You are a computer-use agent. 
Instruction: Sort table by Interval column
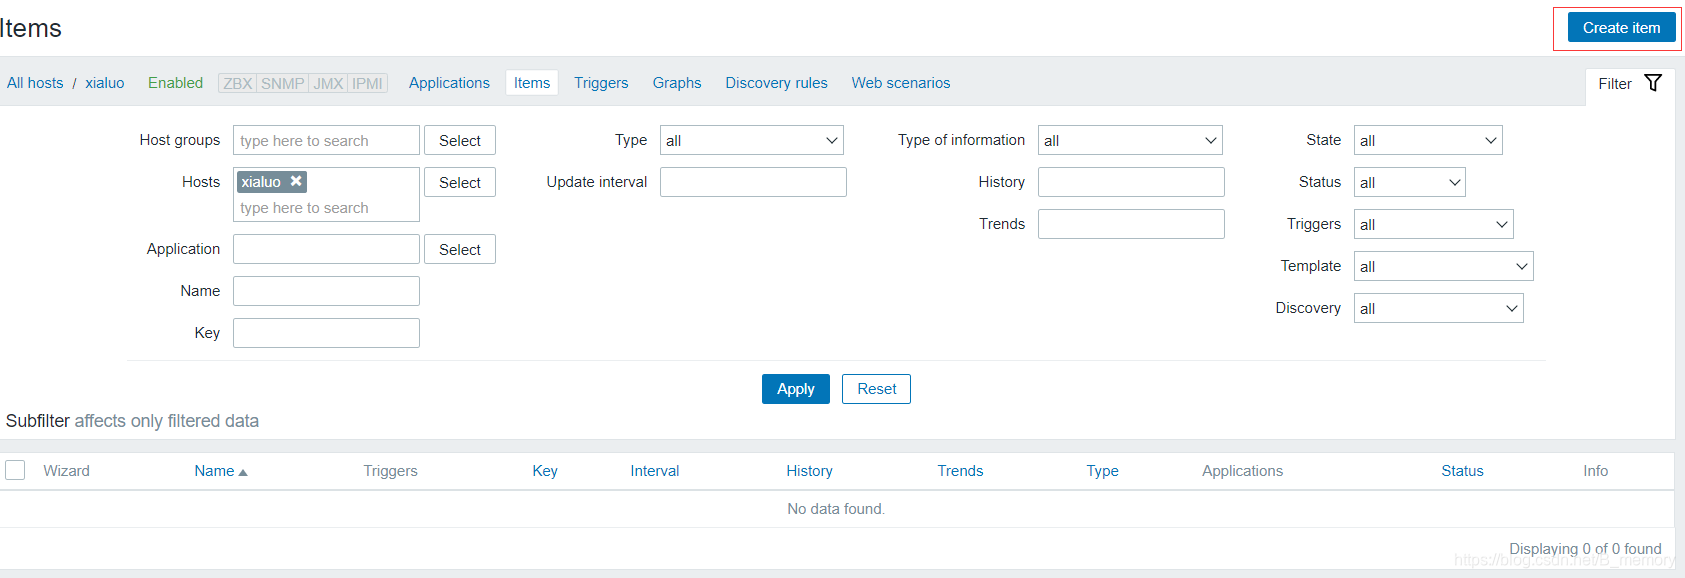[654, 471]
